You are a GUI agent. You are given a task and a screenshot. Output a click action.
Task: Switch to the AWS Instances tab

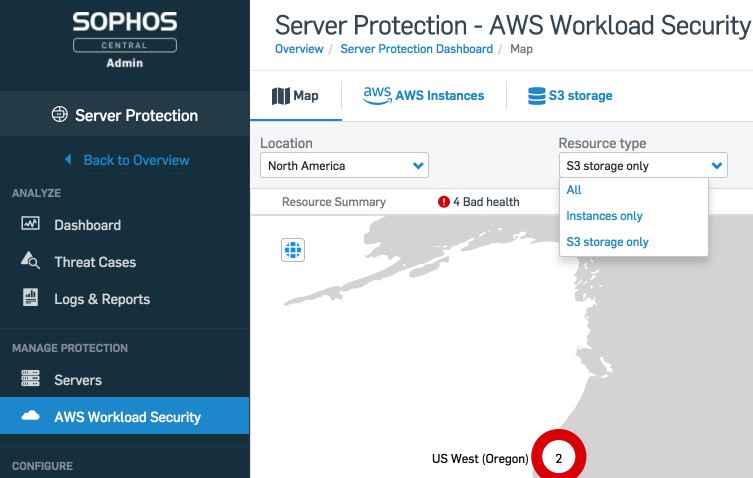[x=424, y=96]
